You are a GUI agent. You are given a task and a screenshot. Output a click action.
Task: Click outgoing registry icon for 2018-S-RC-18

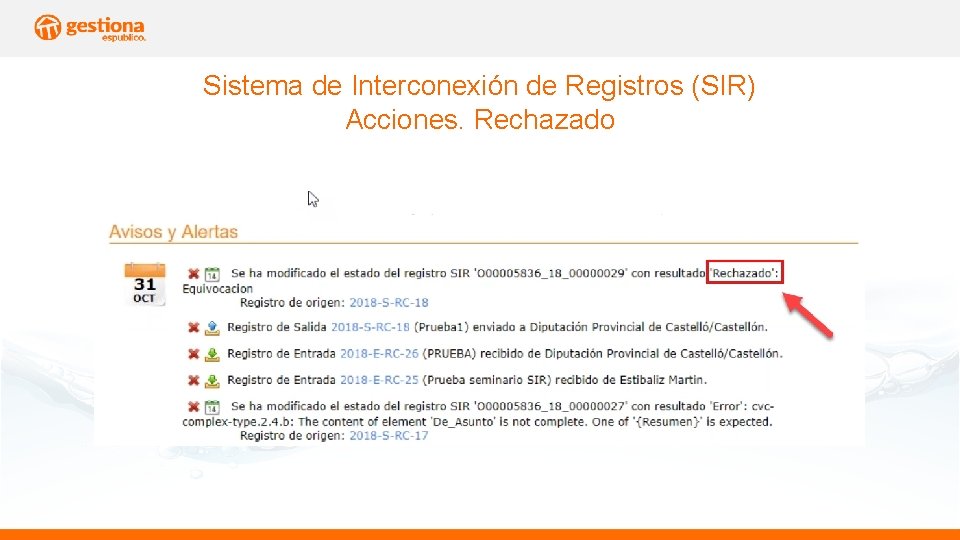(212, 328)
